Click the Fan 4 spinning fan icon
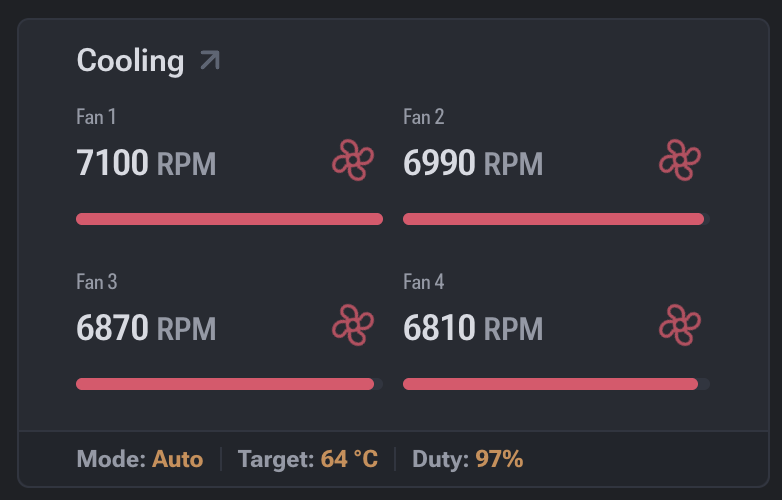The width and height of the screenshot is (782, 500). 680,325
